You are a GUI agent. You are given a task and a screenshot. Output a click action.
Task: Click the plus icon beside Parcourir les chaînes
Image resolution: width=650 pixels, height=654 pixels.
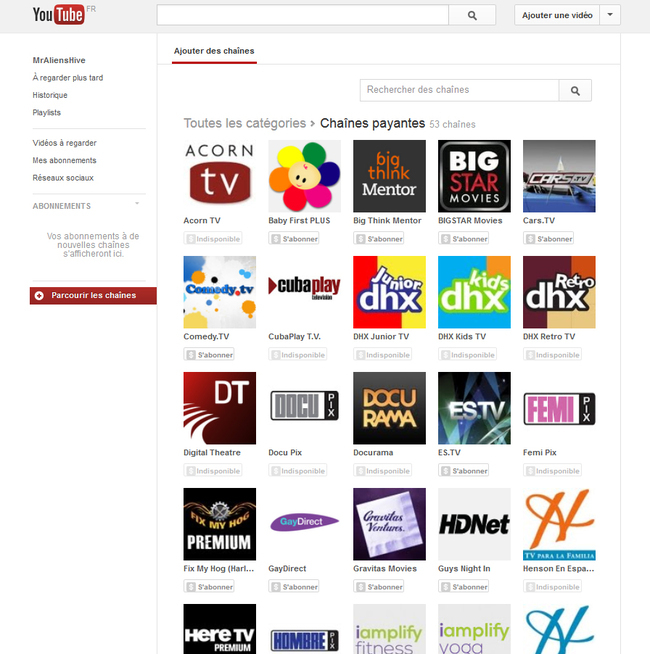(x=39, y=296)
